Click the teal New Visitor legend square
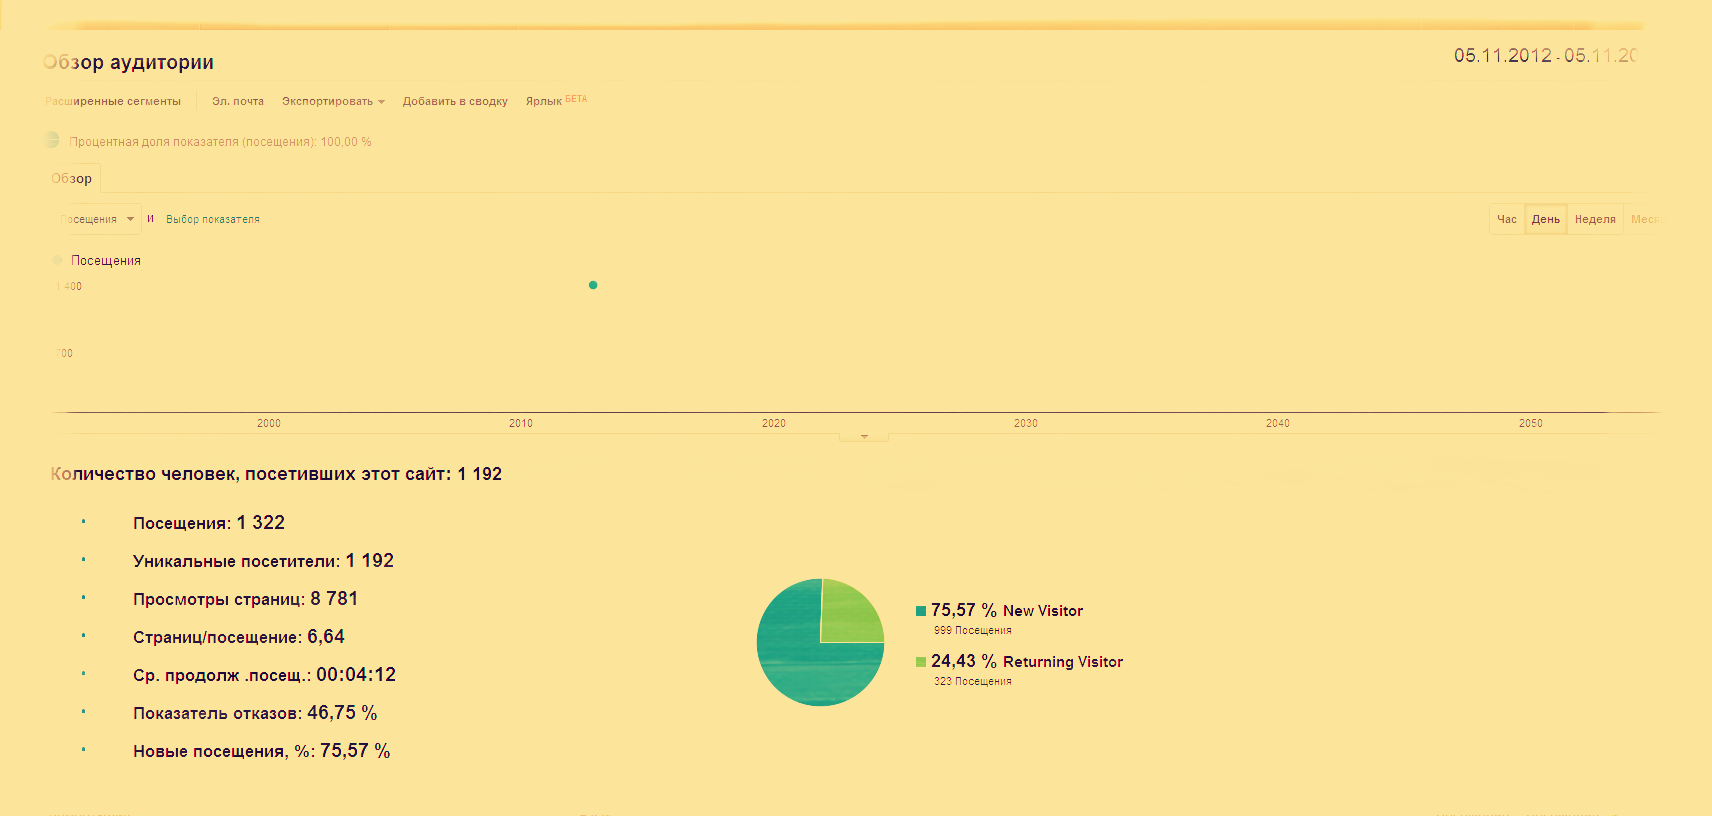This screenshot has height=816, width=1712. coord(920,611)
